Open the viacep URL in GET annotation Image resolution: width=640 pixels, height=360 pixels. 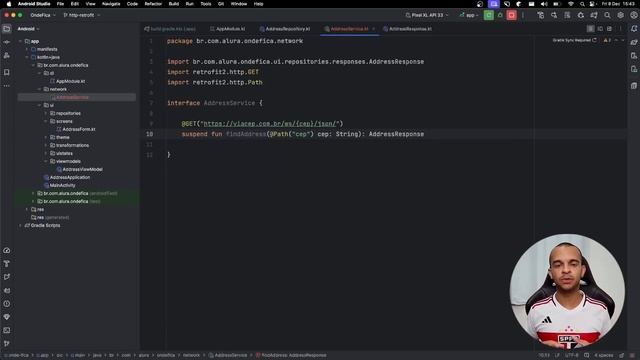click(x=271, y=124)
